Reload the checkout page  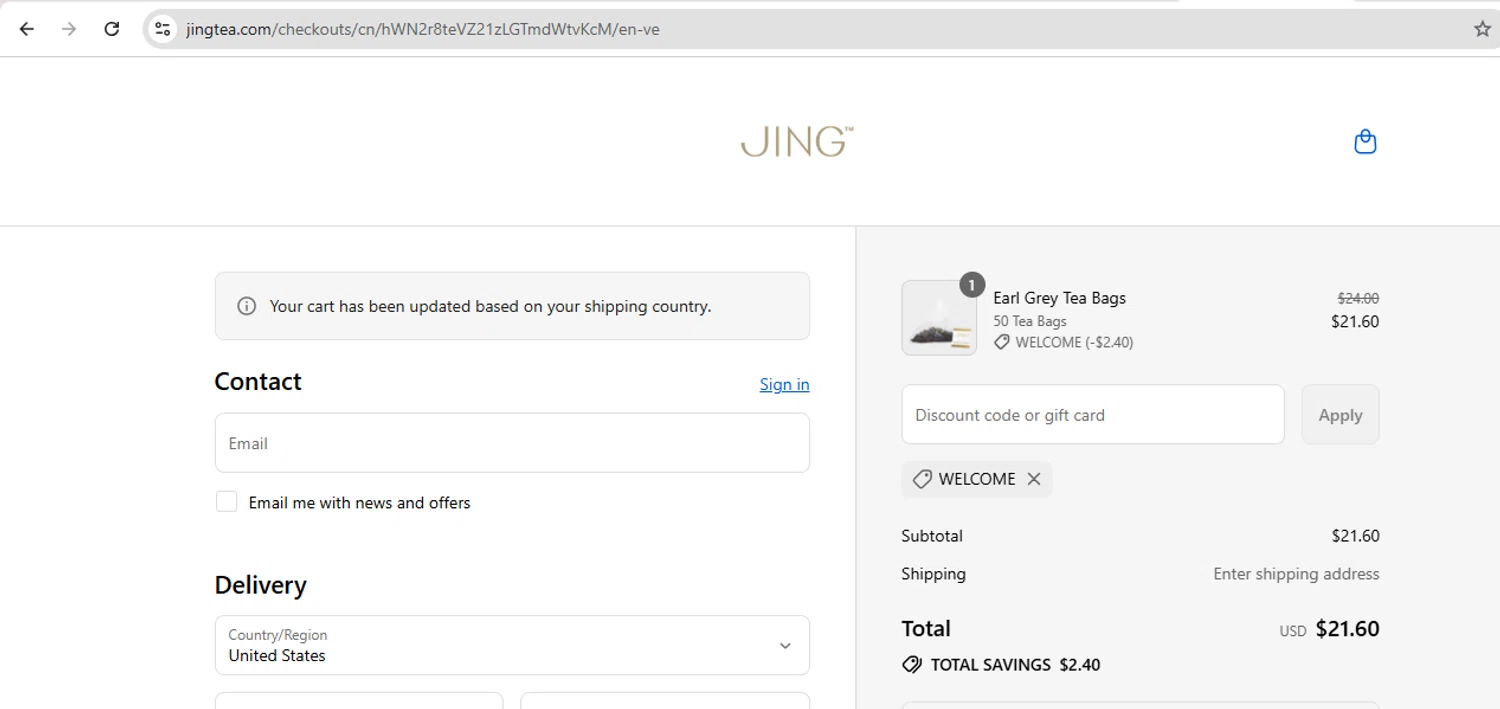(112, 29)
